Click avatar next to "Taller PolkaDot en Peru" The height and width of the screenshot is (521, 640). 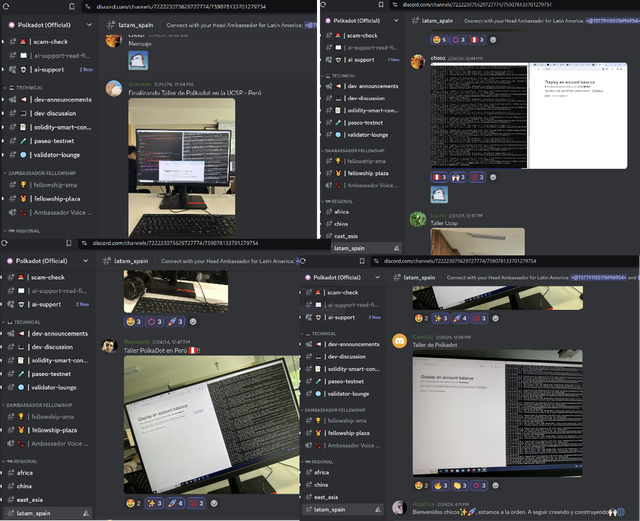(111, 346)
